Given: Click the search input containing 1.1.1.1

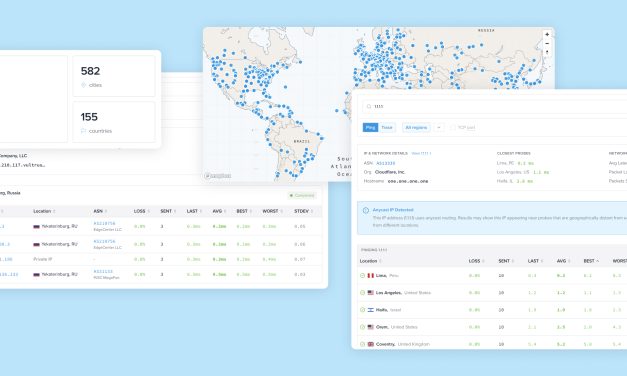Looking at the screenshot, I should click(x=496, y=106).
